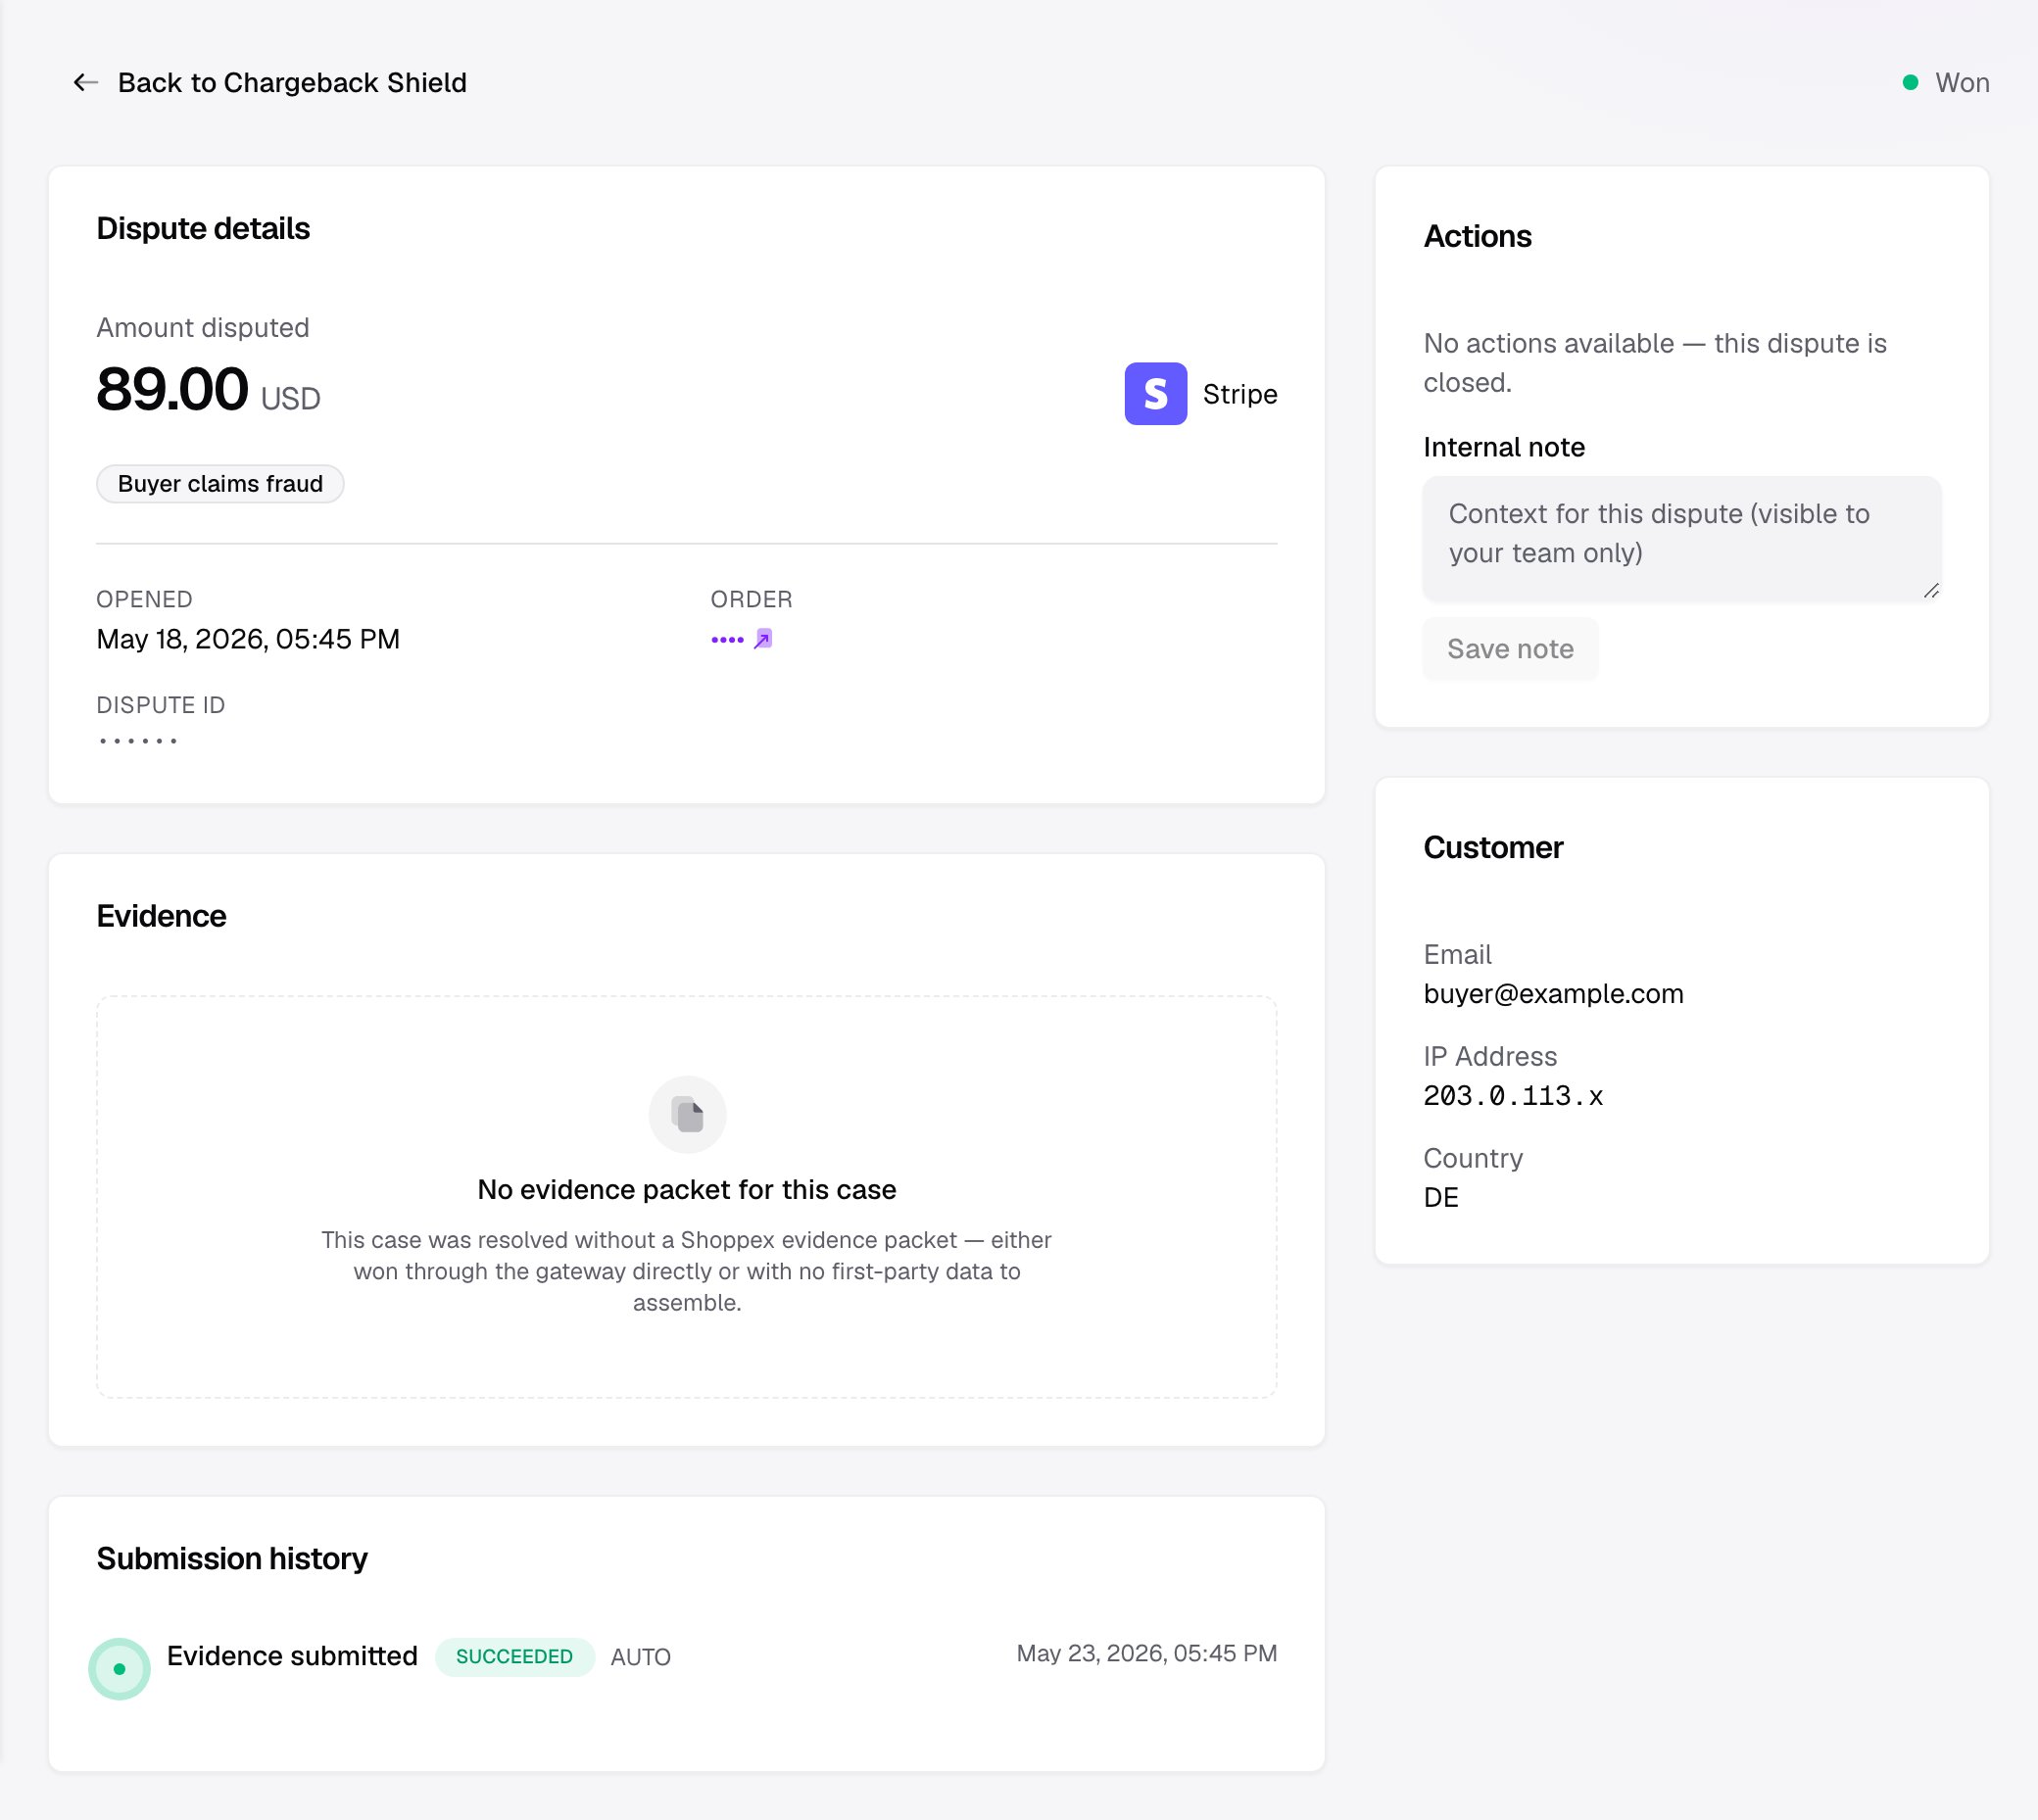Select the buyer@example.com email text

click(1553, 994)
